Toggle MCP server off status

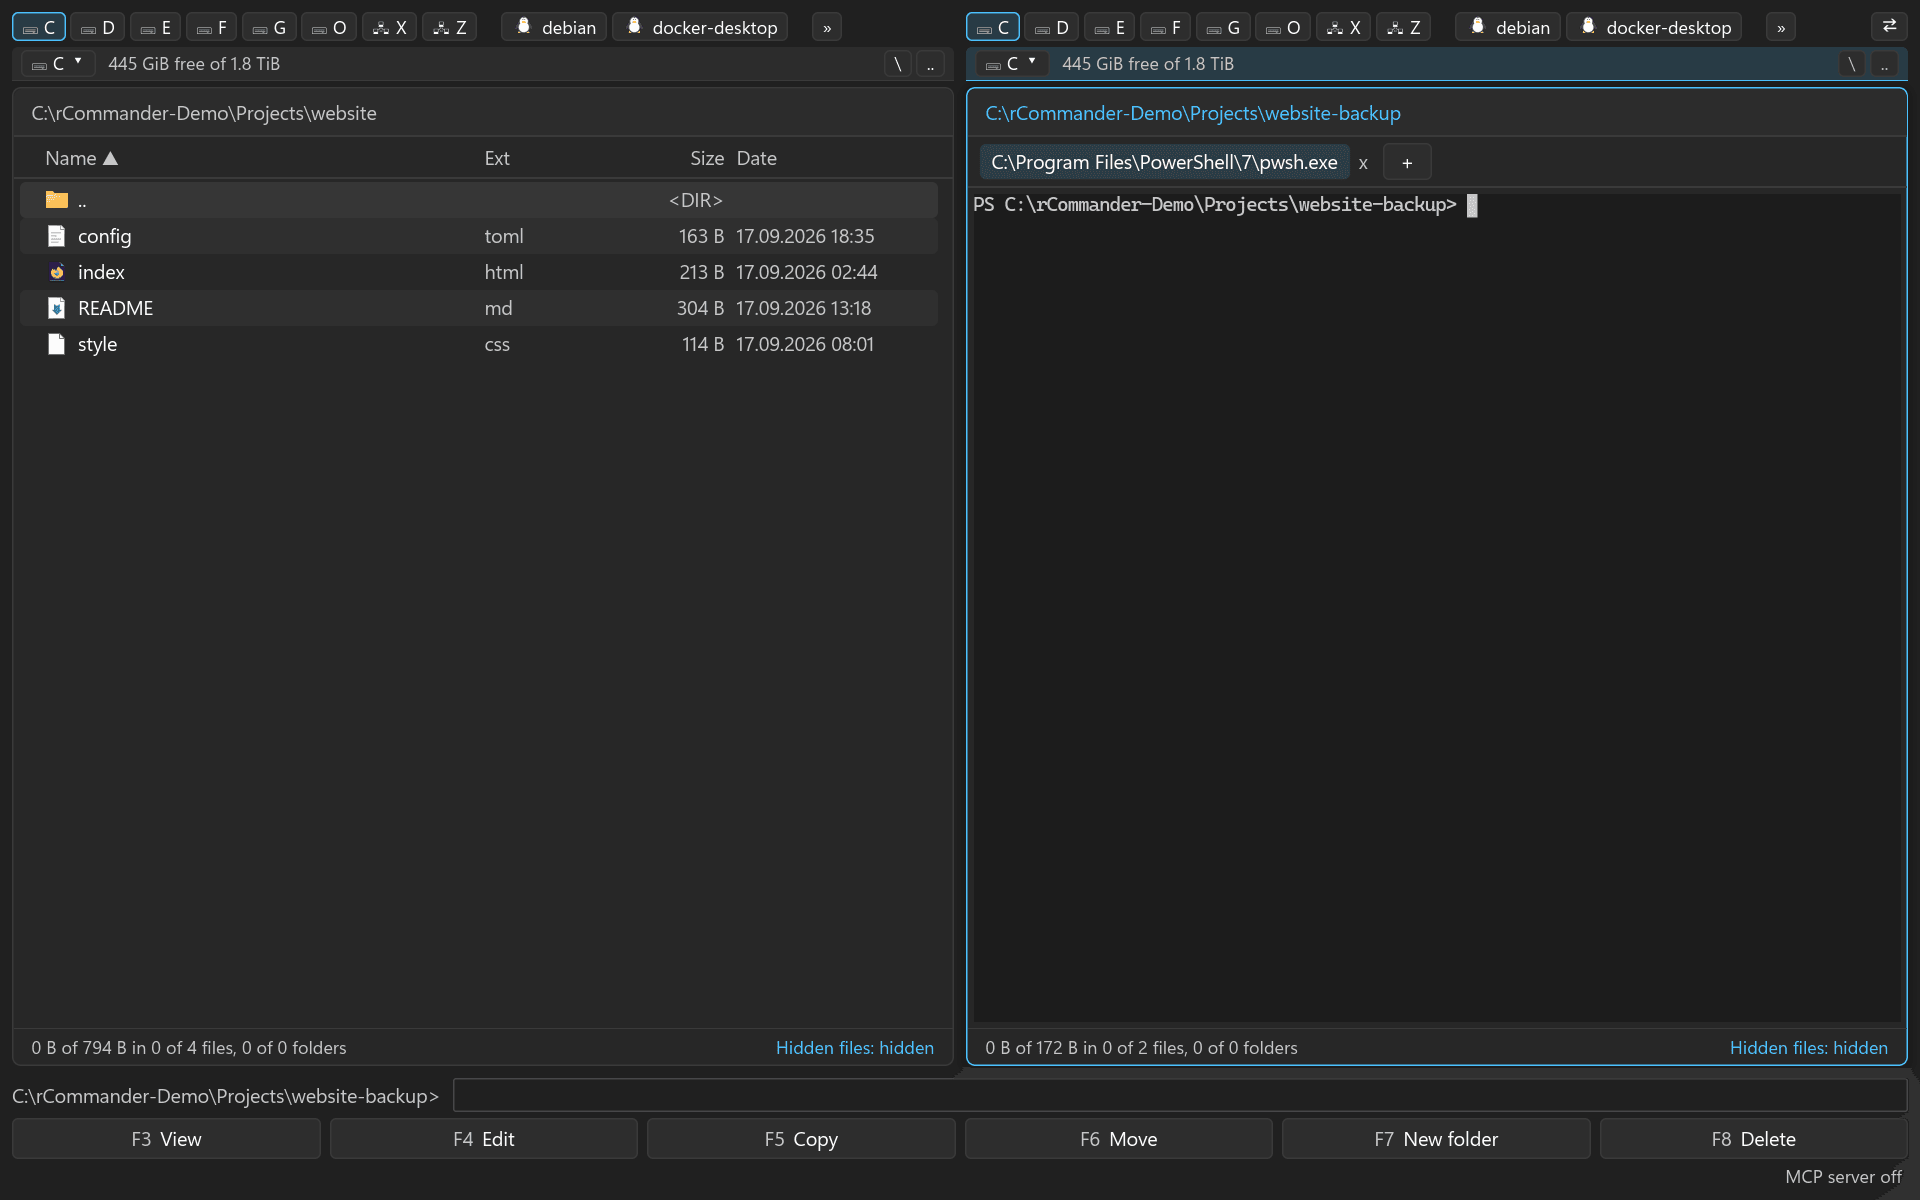(1843, 1177)
